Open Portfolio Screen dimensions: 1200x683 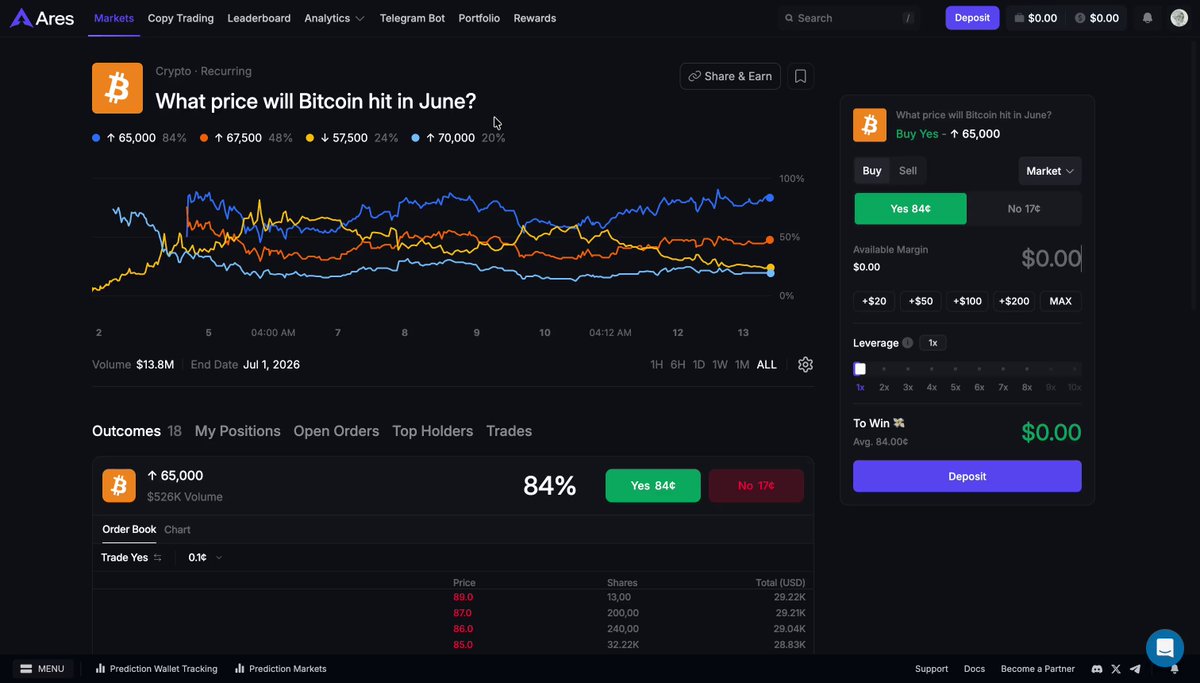pos(479,18)
